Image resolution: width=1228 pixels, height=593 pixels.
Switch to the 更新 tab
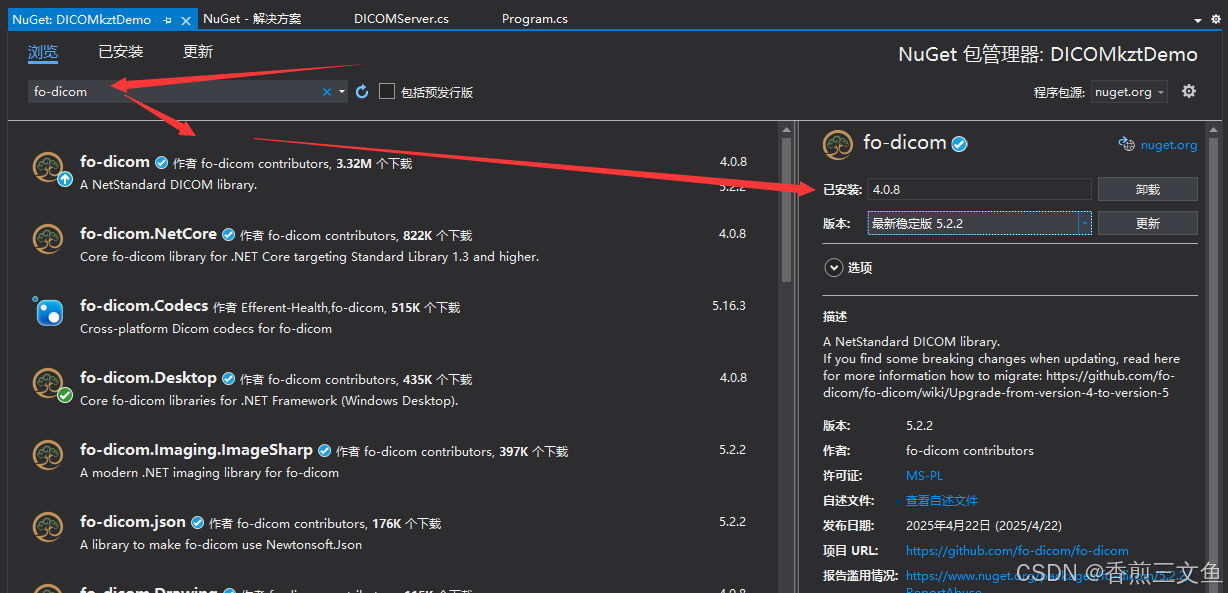click(198, 52)
